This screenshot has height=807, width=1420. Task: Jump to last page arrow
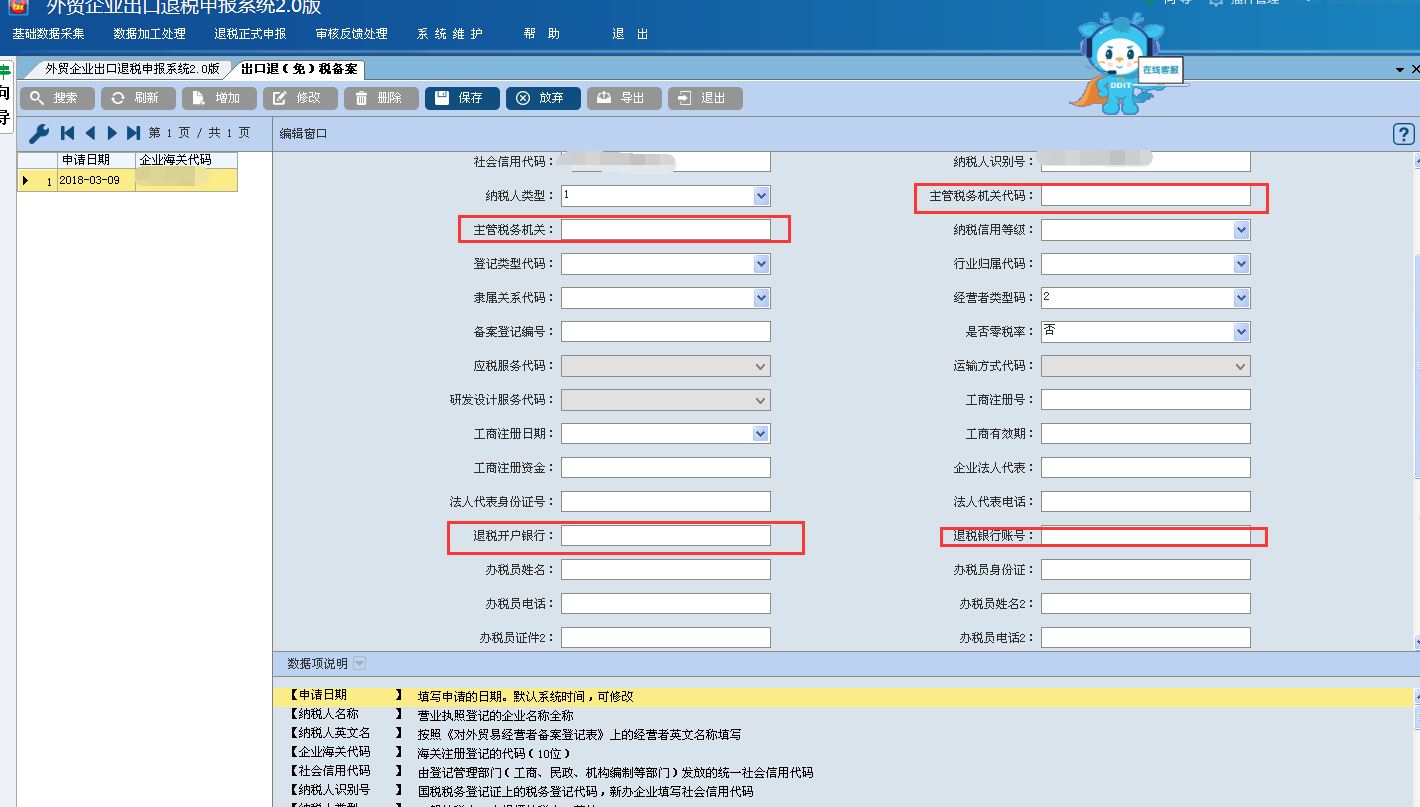[x=134, y=133]
